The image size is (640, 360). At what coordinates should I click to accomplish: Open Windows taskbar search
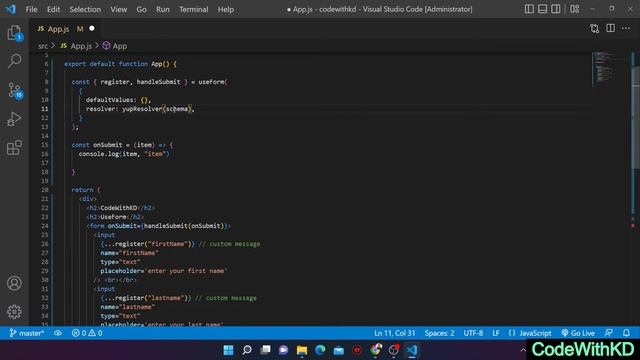pos(247,350)
